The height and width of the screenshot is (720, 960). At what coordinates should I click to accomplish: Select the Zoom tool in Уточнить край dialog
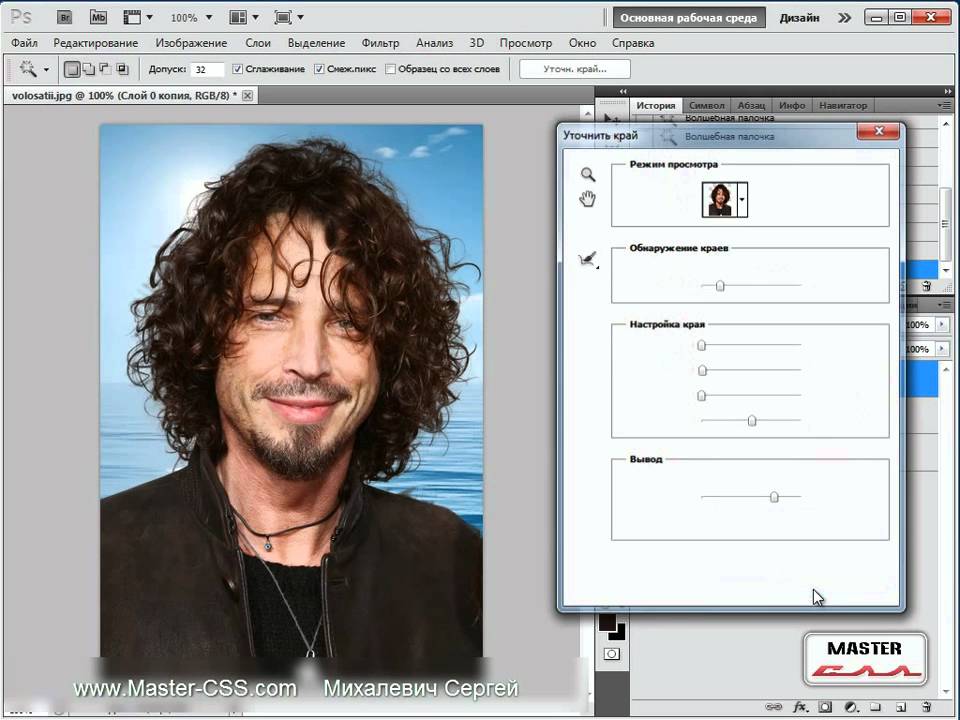tap(588, 174)
